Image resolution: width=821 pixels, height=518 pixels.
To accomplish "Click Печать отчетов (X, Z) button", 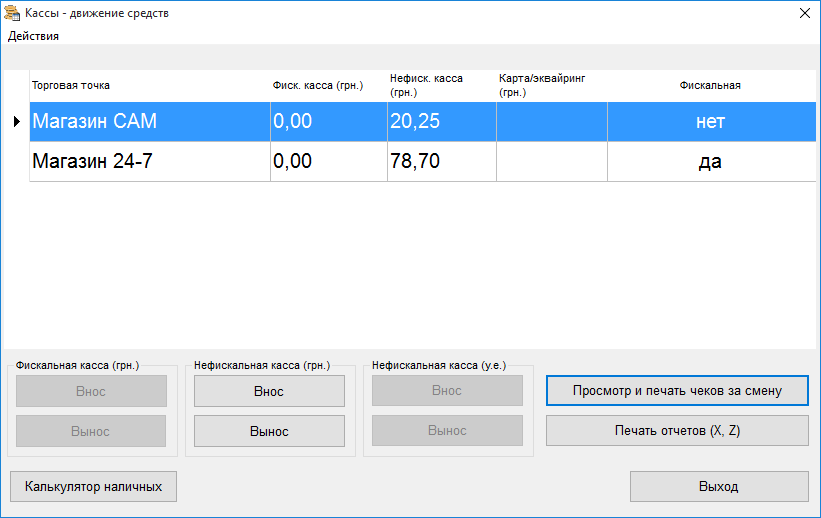I will click(x=677, y=430).
